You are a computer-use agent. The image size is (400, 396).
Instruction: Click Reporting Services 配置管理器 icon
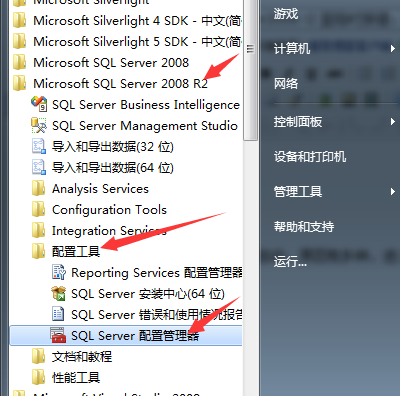tap(59, 272)
